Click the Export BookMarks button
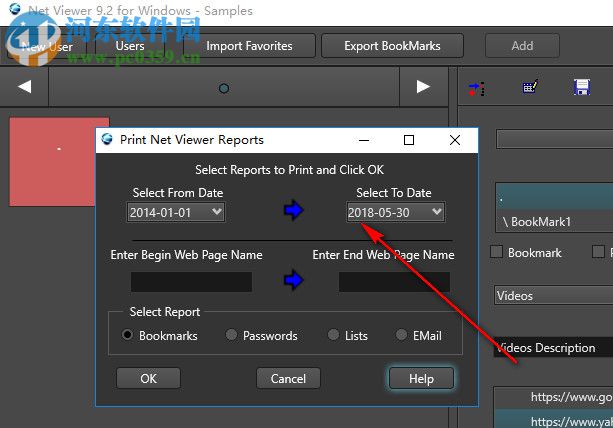Image resolution: width=613 pixels, height=428 pixels. point(392,46)
